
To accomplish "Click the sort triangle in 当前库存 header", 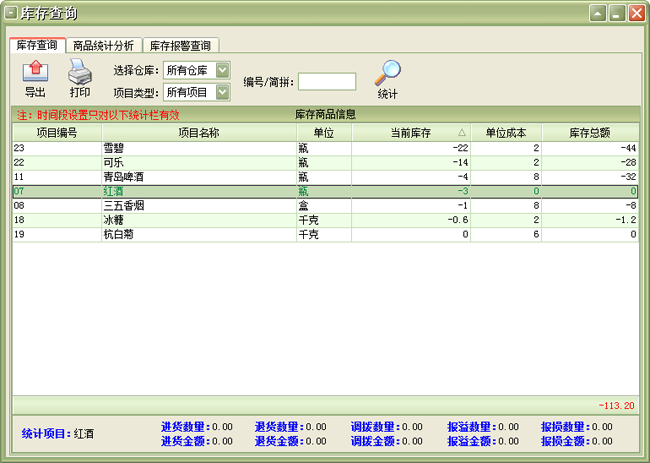I will point(461,132).
